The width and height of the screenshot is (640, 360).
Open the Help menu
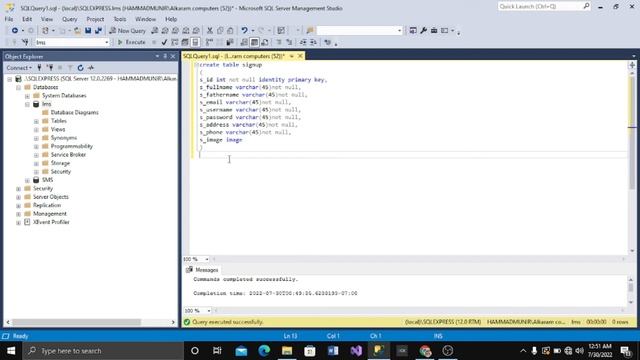click(171, 19)
